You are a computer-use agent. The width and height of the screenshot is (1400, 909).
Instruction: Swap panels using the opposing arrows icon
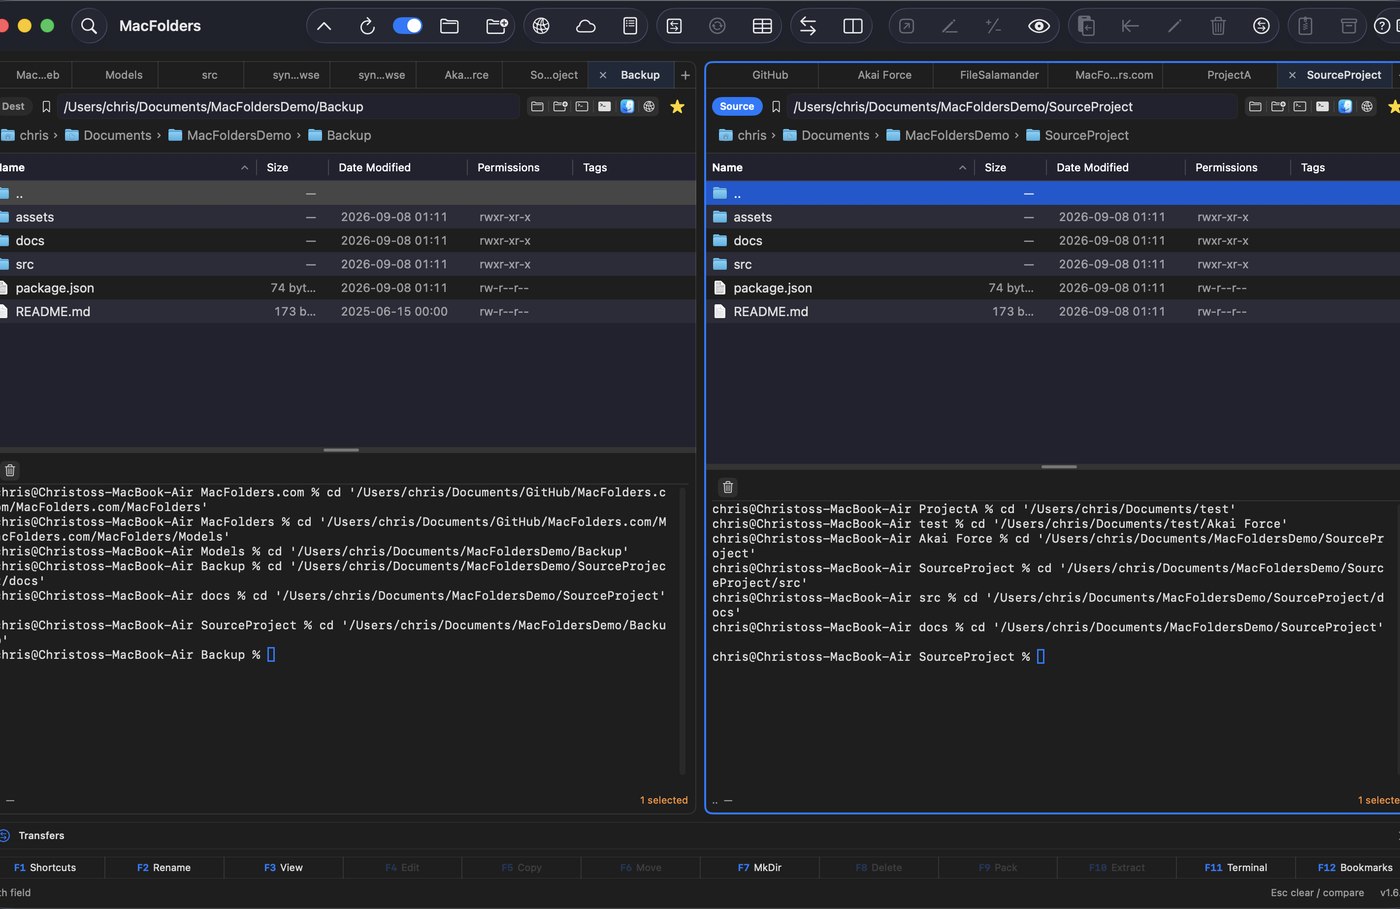pos(808,26)
